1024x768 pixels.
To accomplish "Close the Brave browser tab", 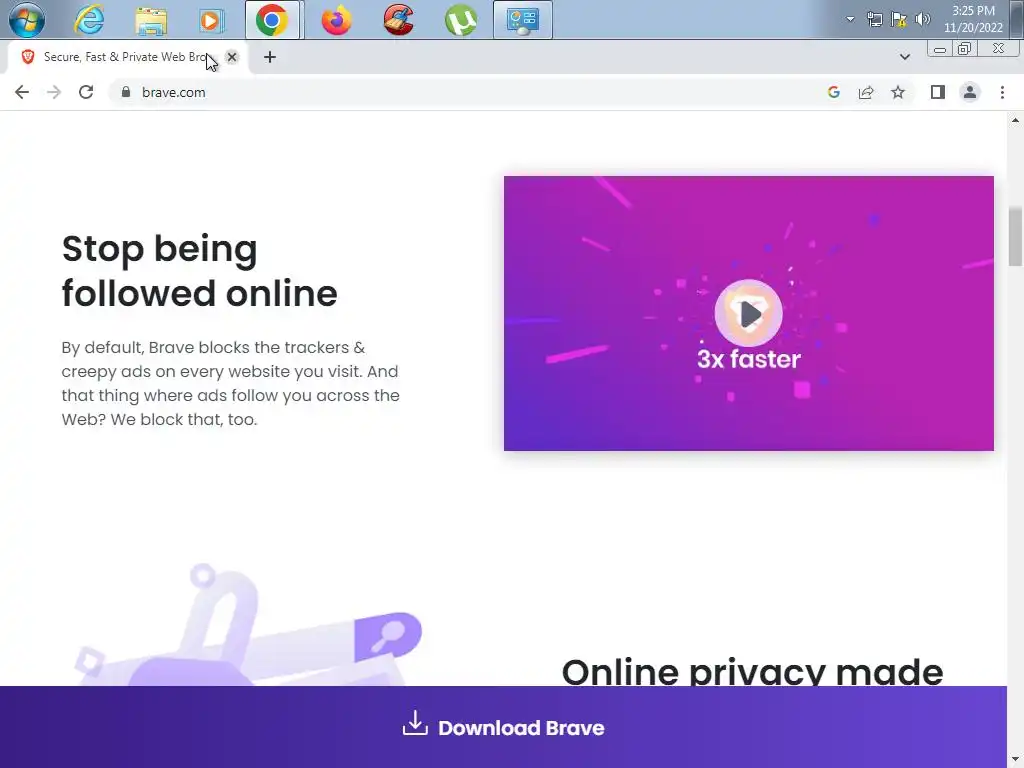I will click(x=232, y=57).
